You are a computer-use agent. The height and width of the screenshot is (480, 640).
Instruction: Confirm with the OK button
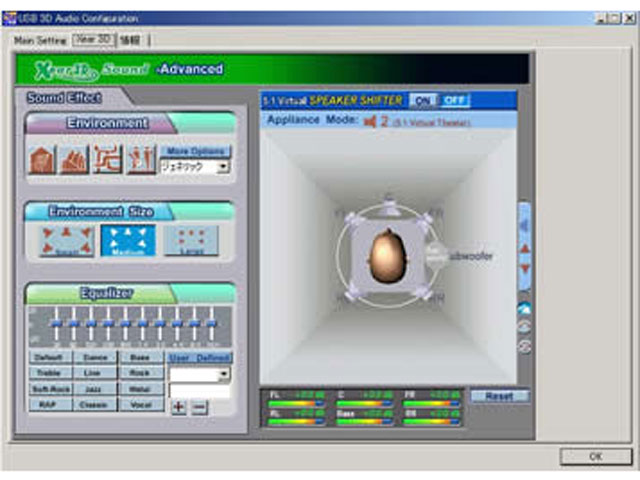click(596, 456)
